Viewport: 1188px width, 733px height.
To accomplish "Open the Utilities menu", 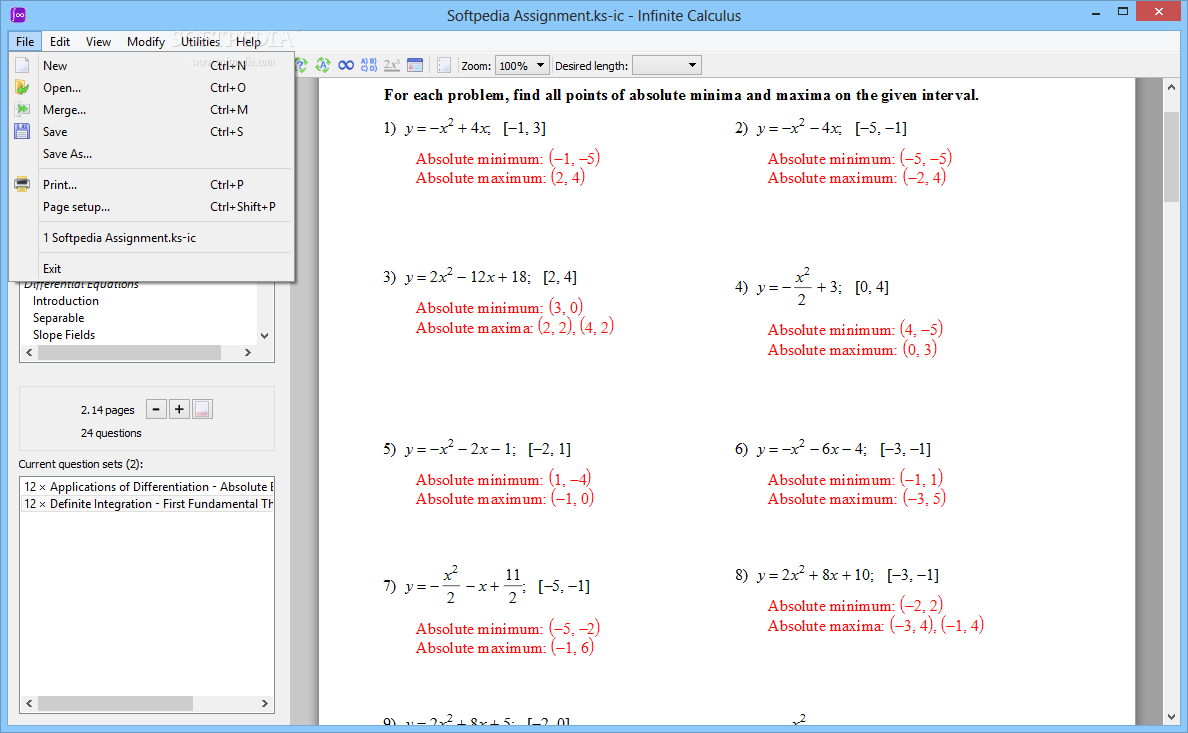I will (x=200, y=42).
